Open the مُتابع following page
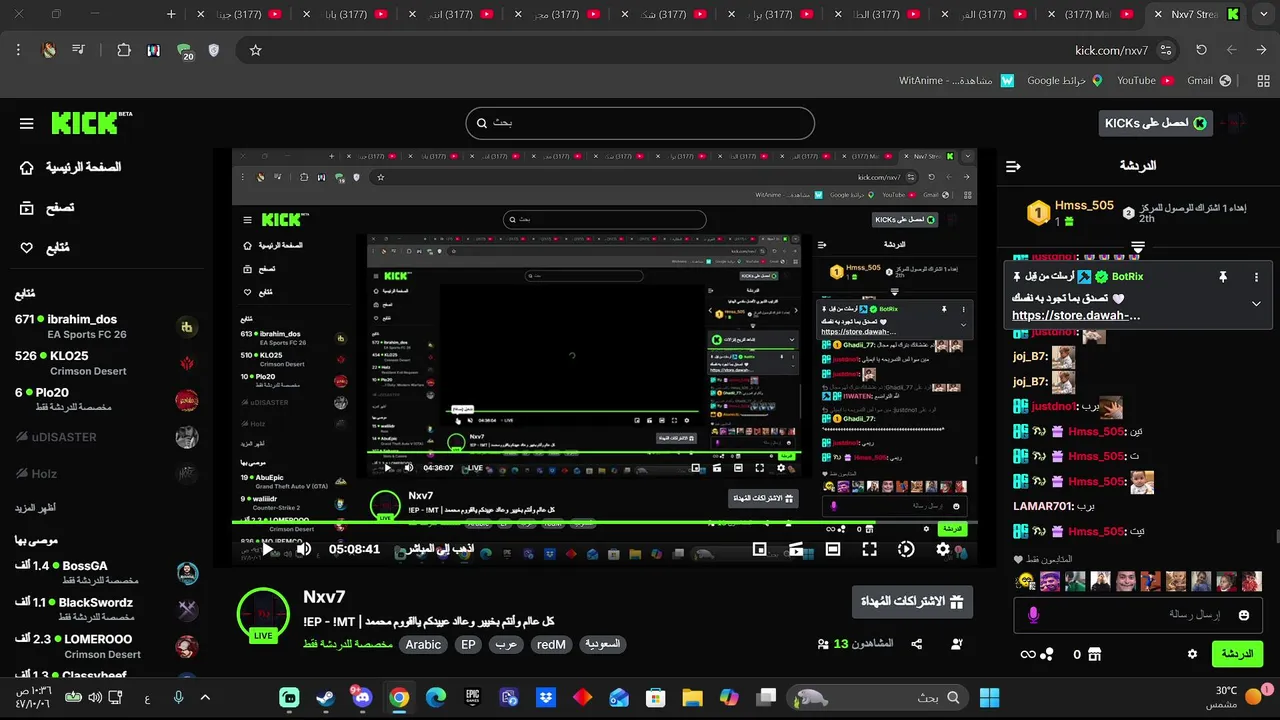This screenshot has height=720, width=1280. pyautogui.click(x=45, y=248)
